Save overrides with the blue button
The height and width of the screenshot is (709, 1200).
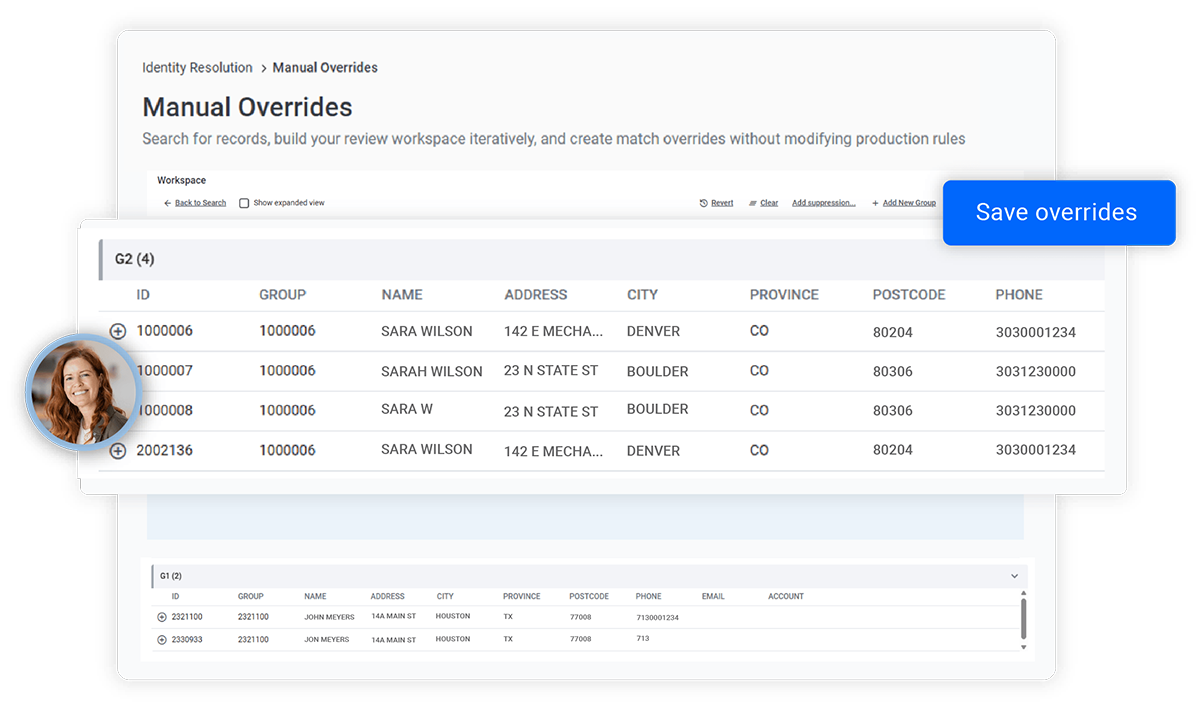pos(1058,212)
